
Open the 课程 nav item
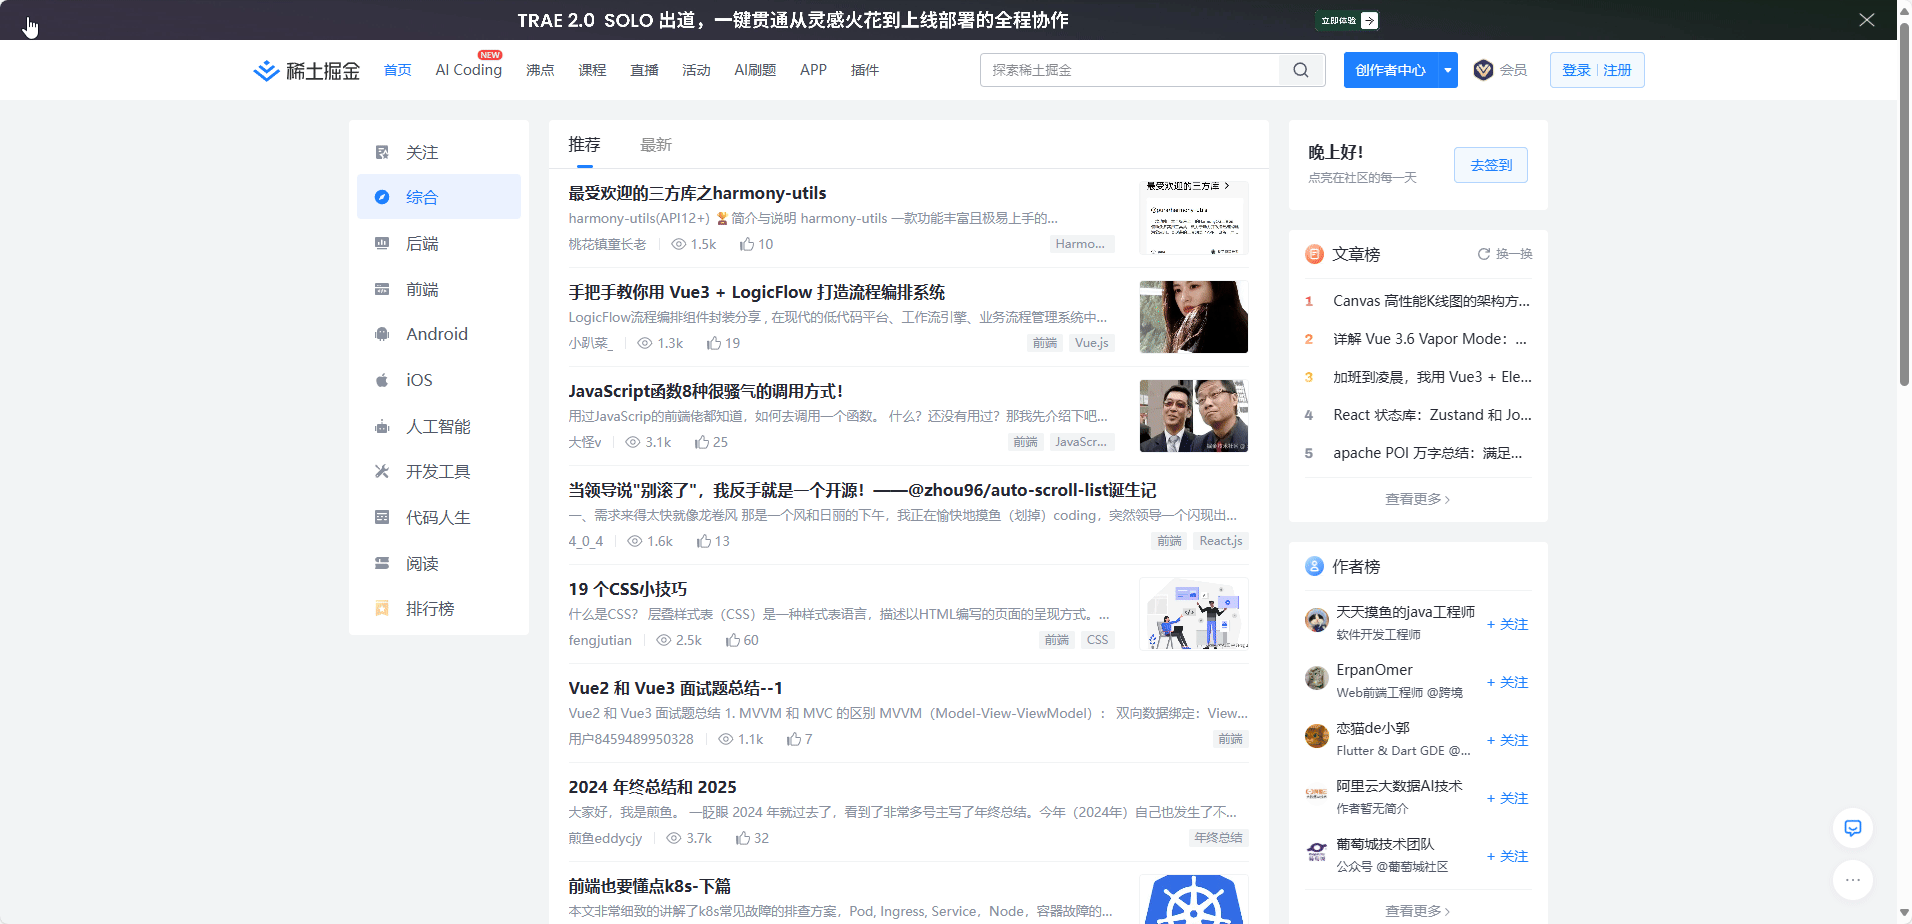[x=592, y=70]
